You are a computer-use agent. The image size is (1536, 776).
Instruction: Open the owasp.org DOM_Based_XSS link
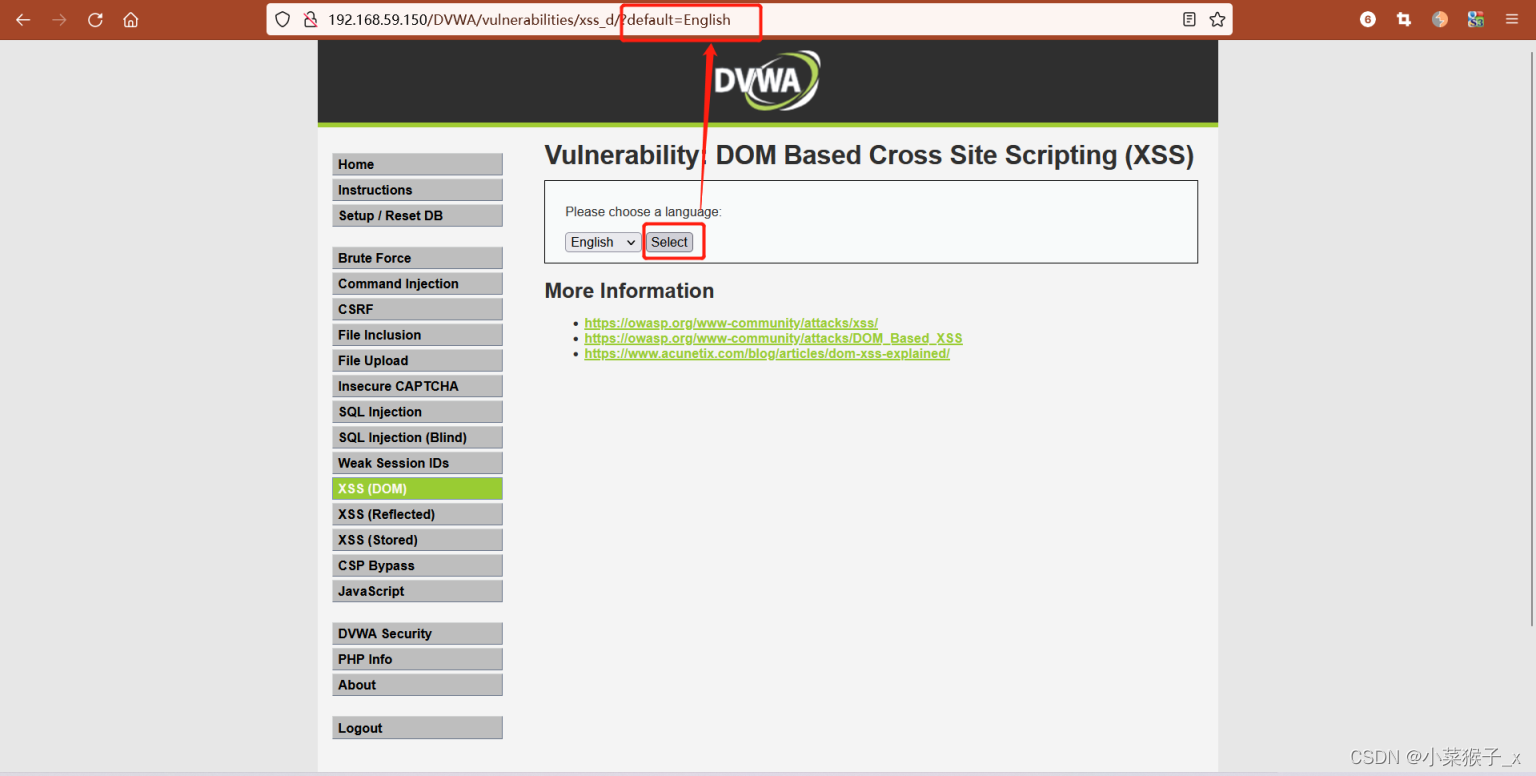click(x=773, y=338)
